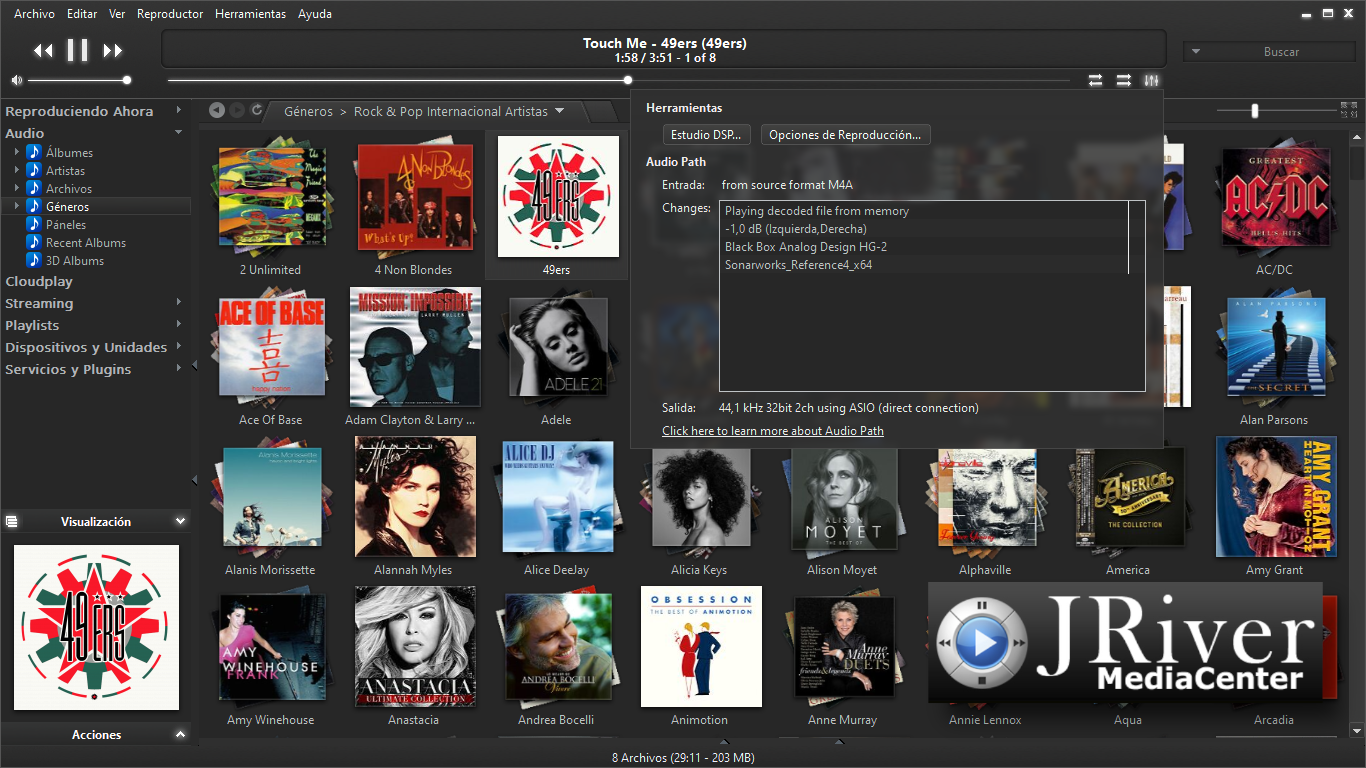Screen dimensions: 1366x768
Task: Collapse the Audio section
Action: pyautogui.click(x=179, y=132)
